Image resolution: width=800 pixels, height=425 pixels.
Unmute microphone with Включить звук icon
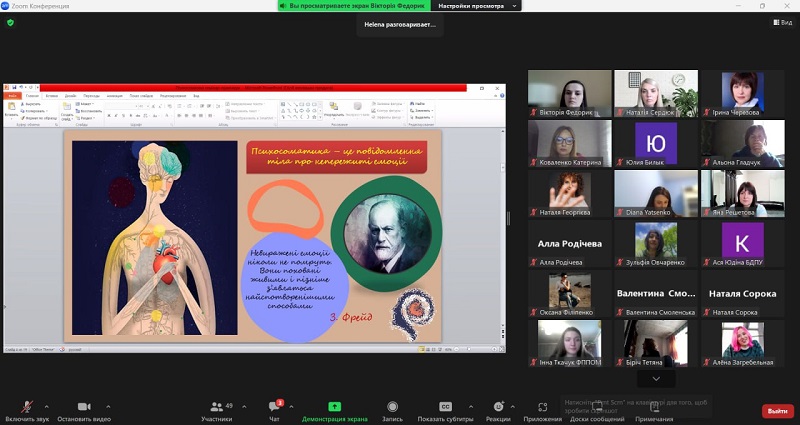coord(26,406)
